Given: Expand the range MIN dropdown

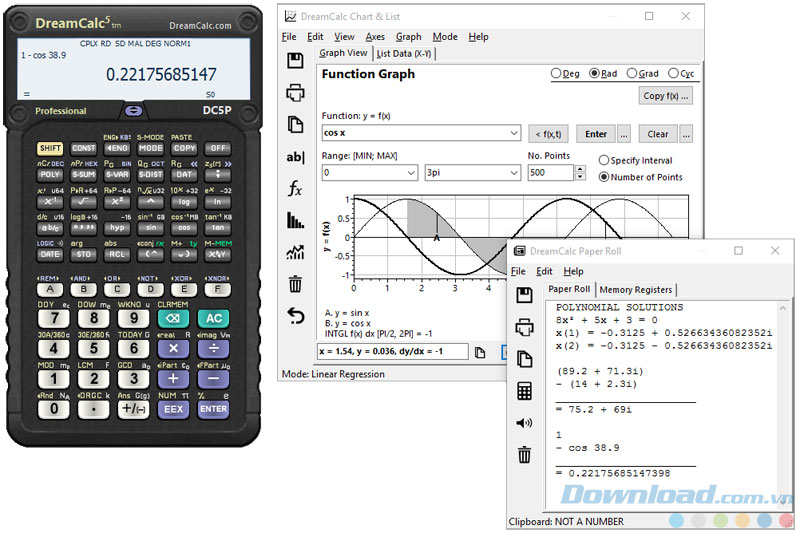Looking at the screenshot, I should (411, 172).
